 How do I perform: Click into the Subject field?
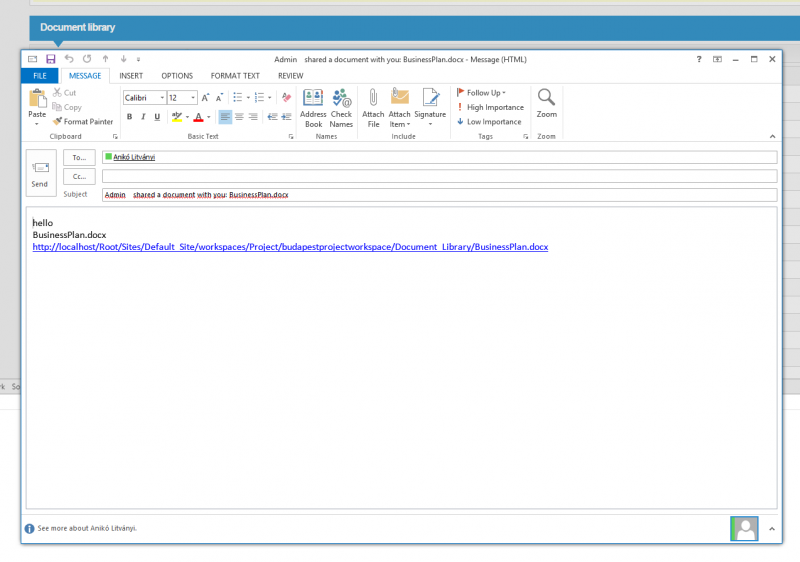tap(439, 195)
